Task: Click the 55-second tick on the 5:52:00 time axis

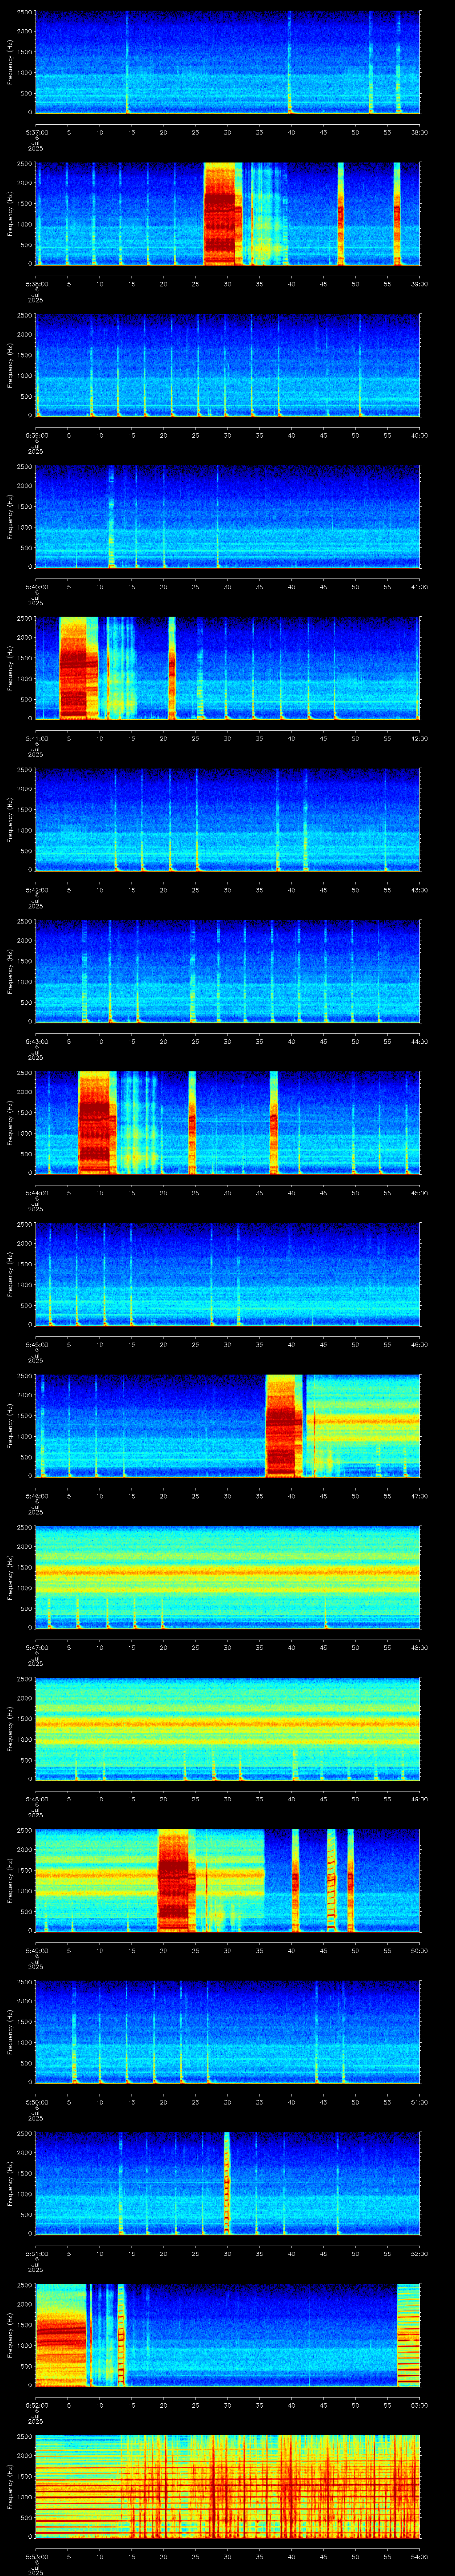Action: click(x=387, y=2404)
